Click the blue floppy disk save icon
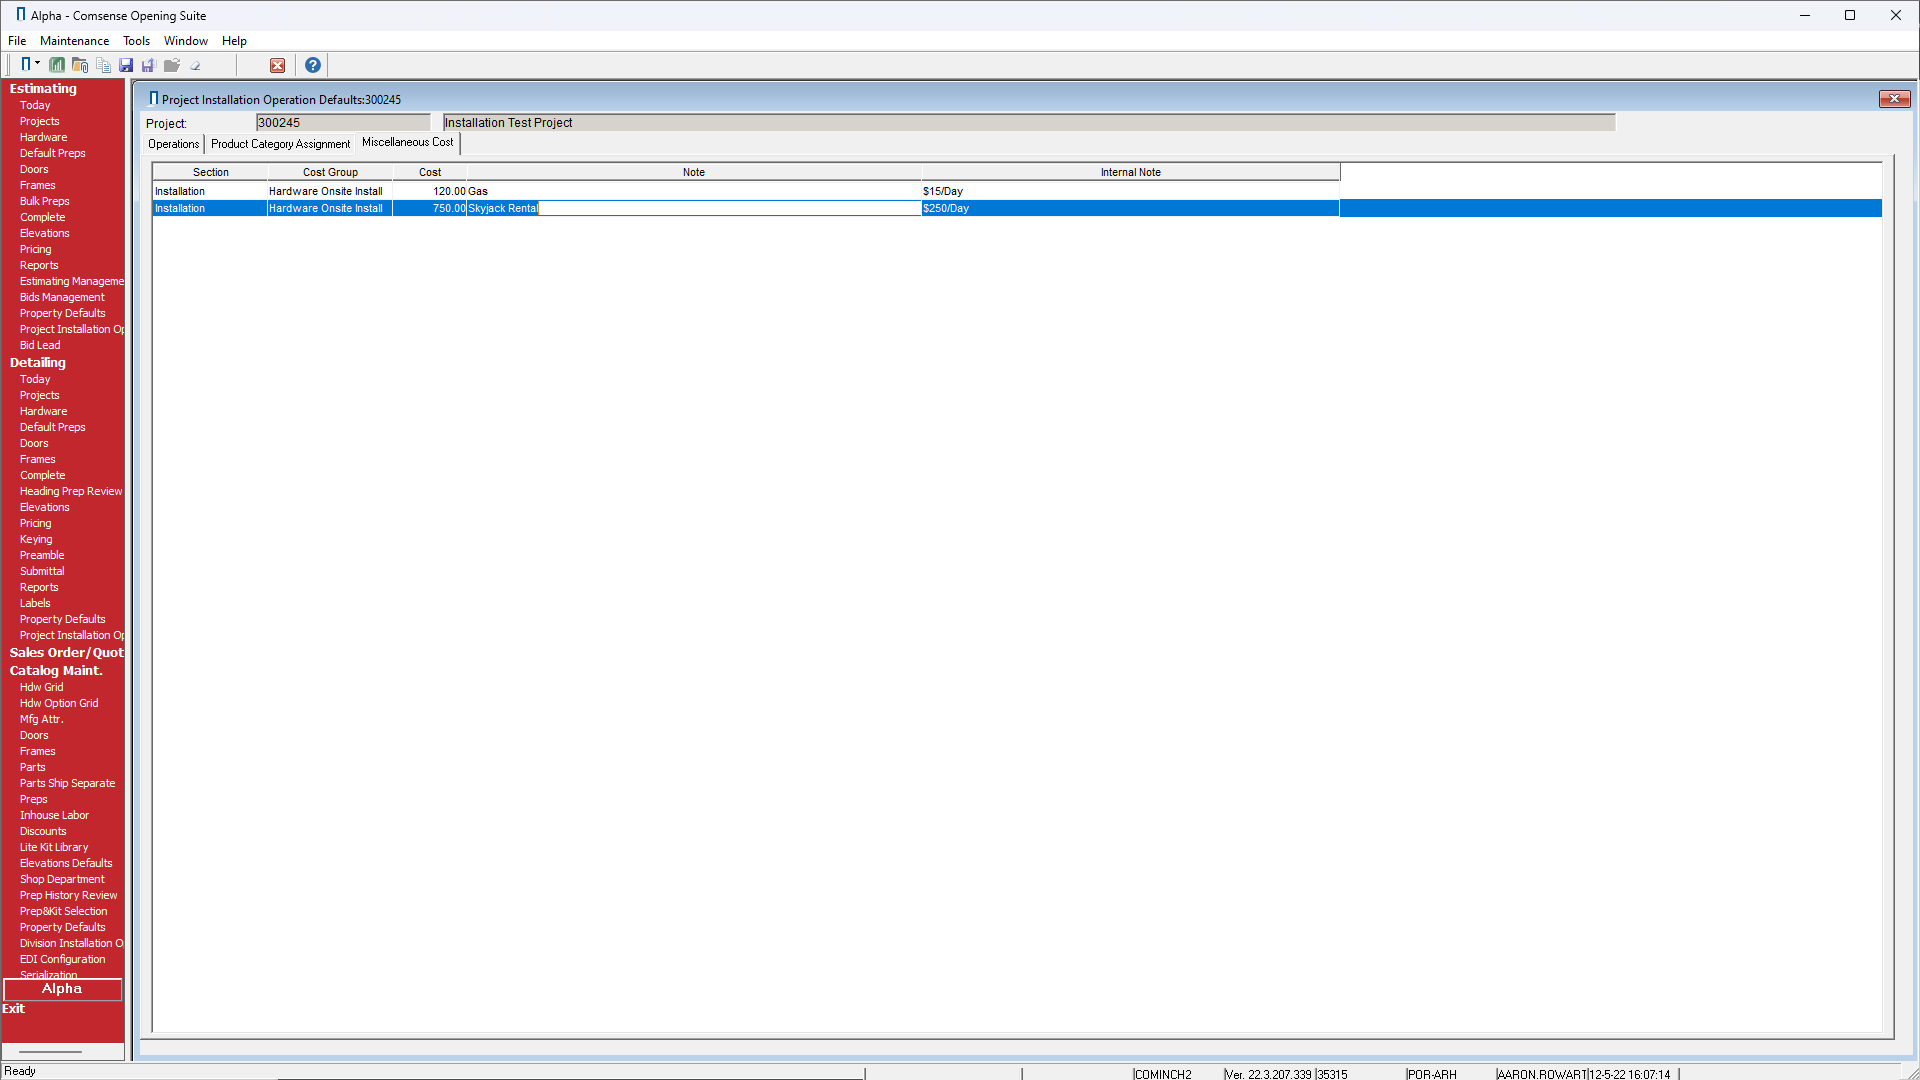Viewport: 1920px width, 1080px height. point(126,65)
